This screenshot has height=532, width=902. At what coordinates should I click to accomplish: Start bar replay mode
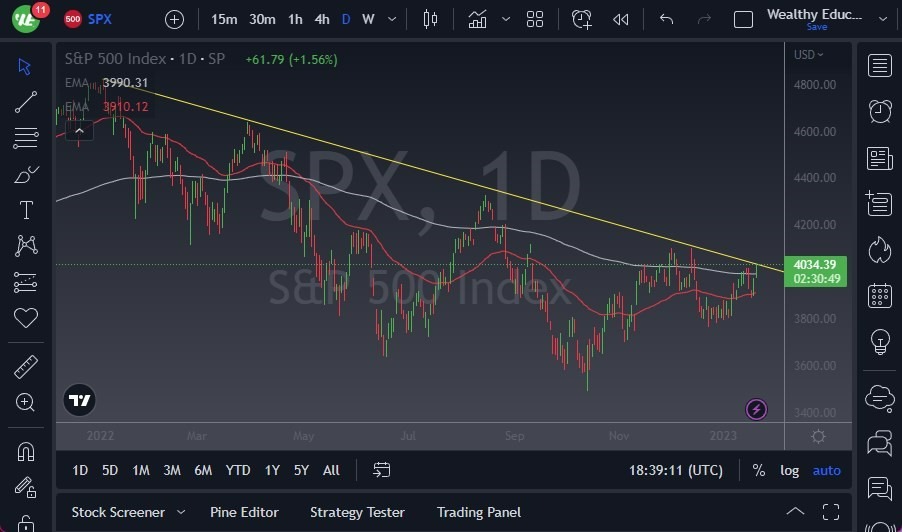click(621, 20)
